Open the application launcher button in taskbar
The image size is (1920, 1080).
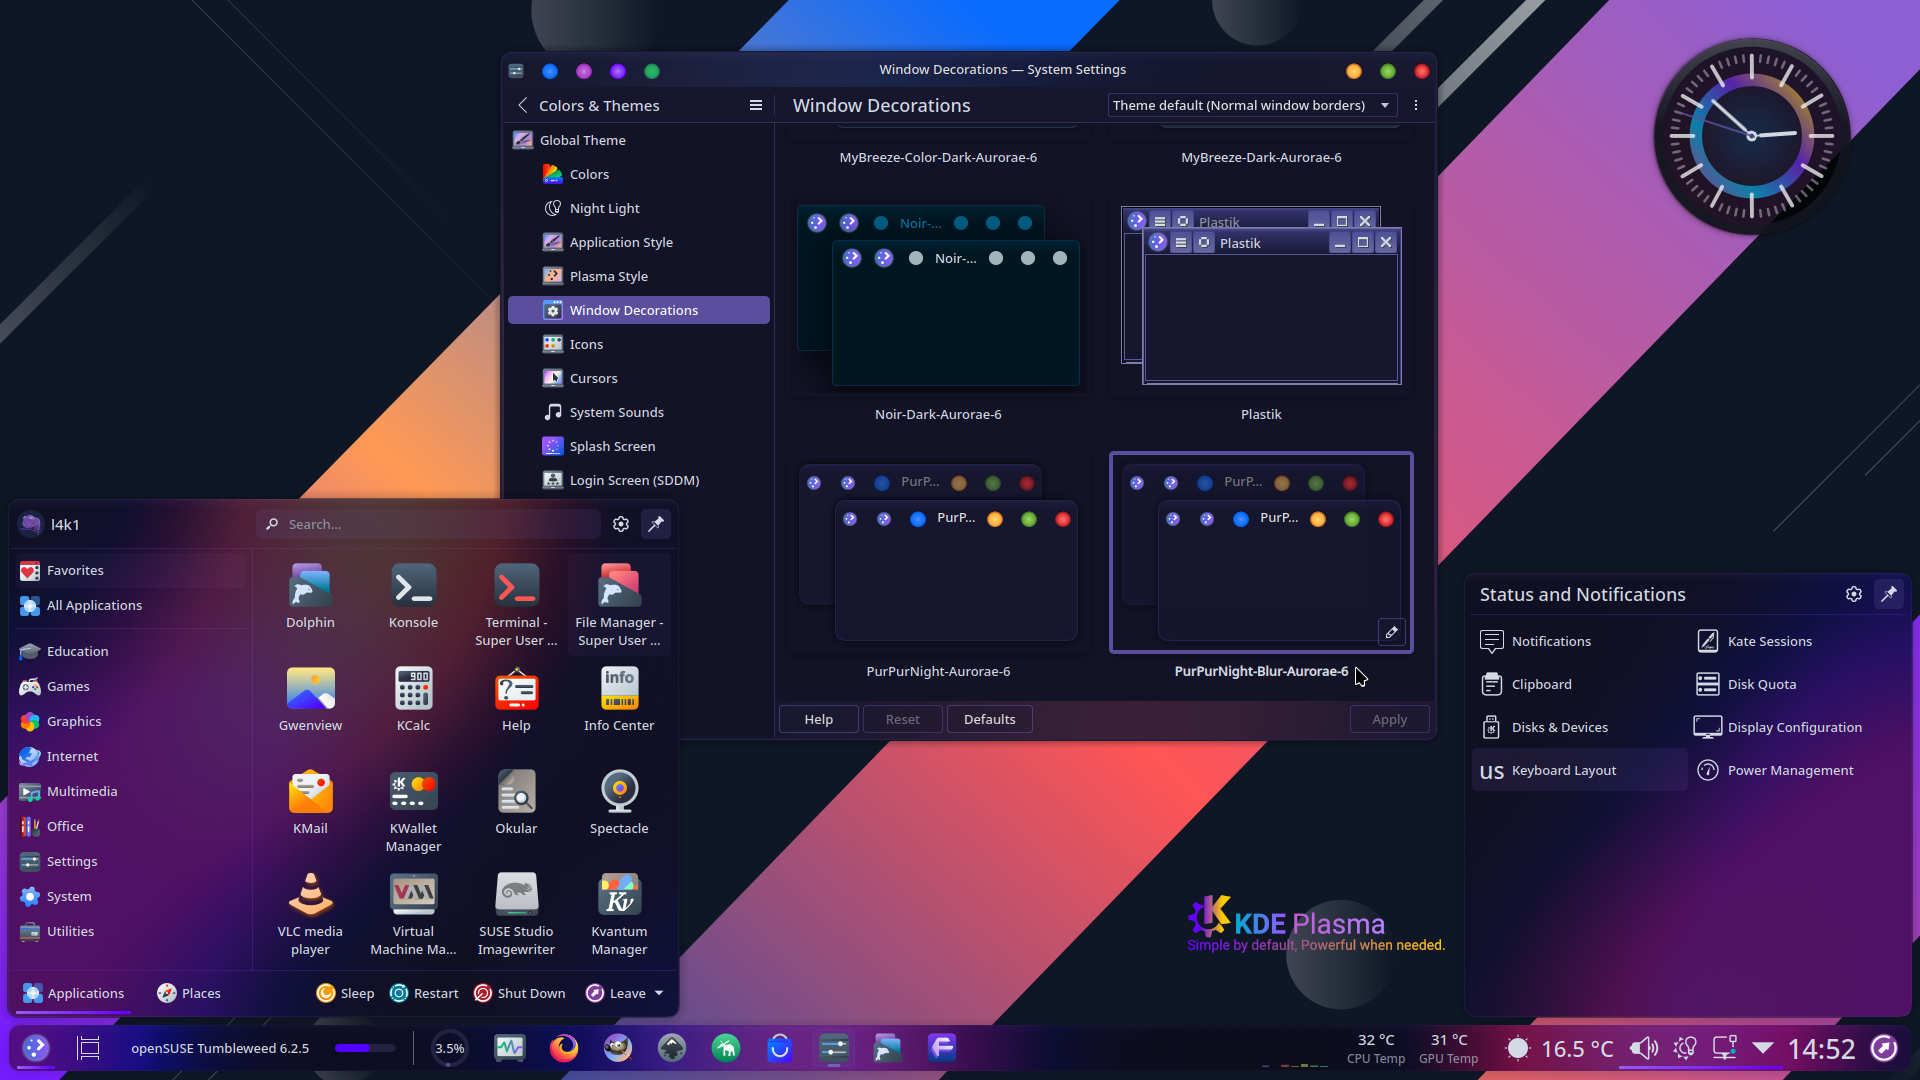36,1048
